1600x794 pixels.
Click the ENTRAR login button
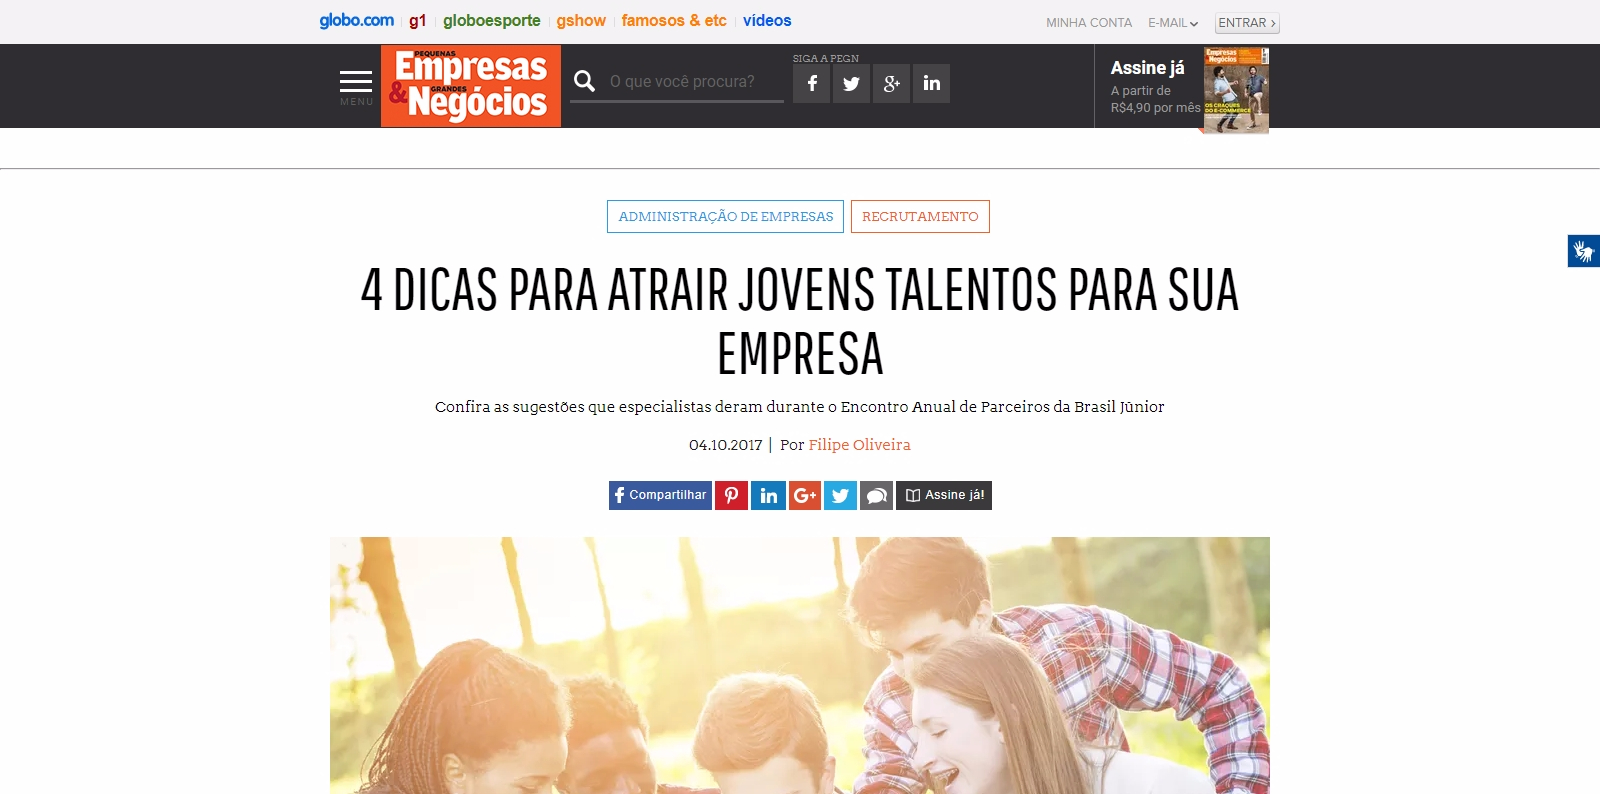[x=1247, y=23]
